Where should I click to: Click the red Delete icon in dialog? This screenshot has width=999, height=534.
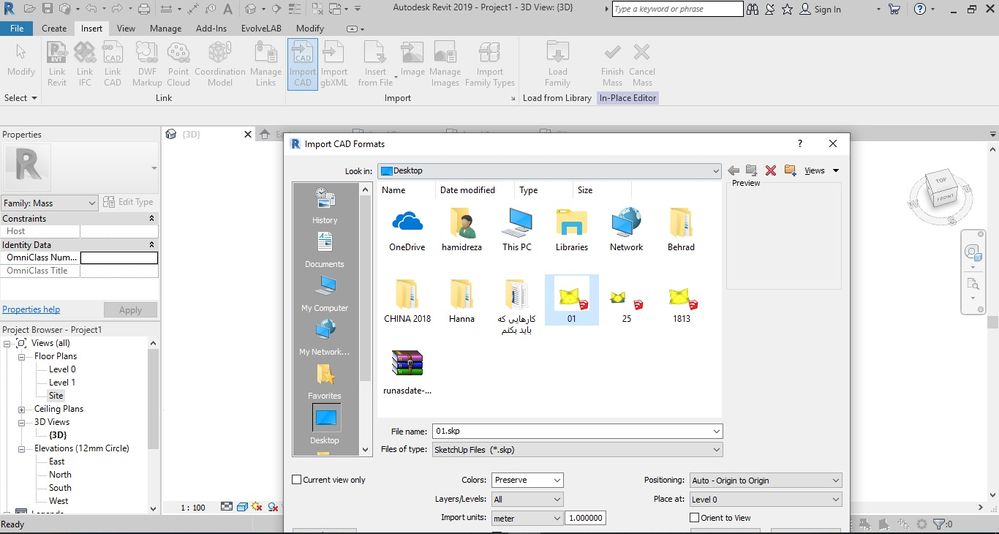[770, 170]
